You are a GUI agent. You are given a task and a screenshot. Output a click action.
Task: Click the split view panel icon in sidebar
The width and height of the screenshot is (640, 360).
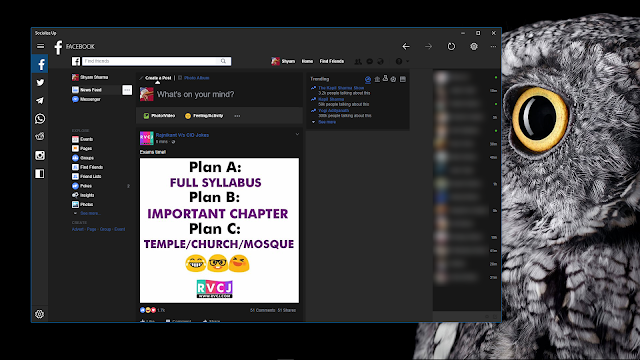pyautogui.click(x=40, y=174)
